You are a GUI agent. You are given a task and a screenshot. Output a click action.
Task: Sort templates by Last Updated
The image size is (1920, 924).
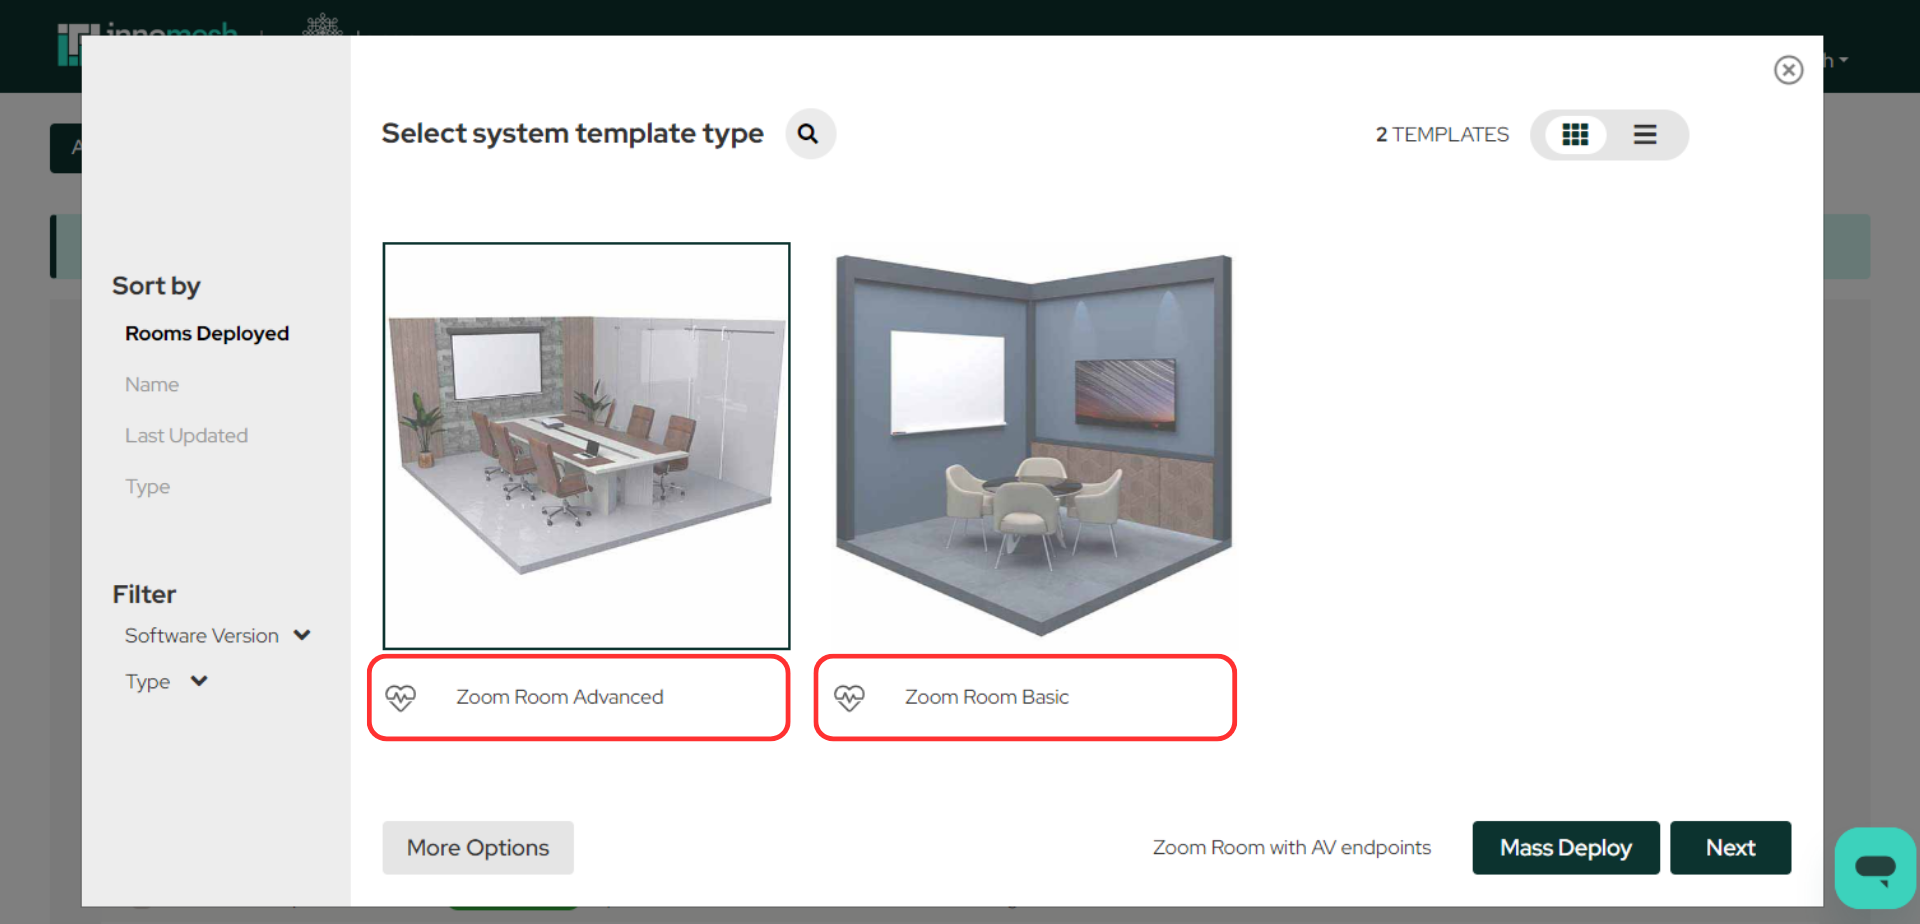point(186,436)
